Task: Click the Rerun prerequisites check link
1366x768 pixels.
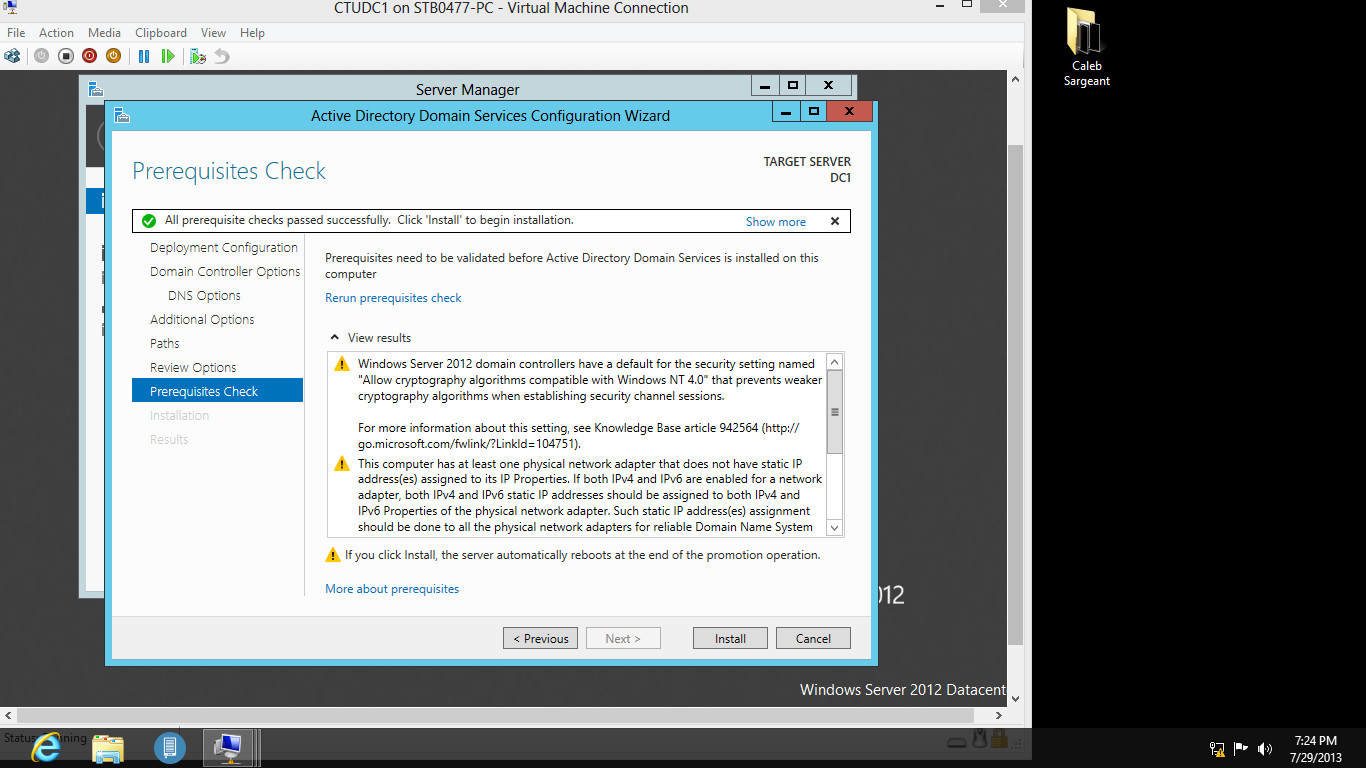Action: [393, 298]
